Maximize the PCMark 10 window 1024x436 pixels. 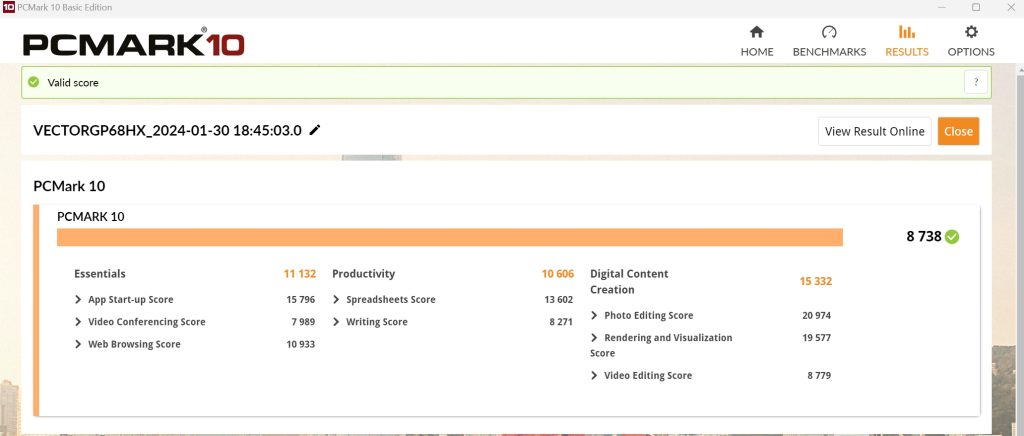click(976, 7)
